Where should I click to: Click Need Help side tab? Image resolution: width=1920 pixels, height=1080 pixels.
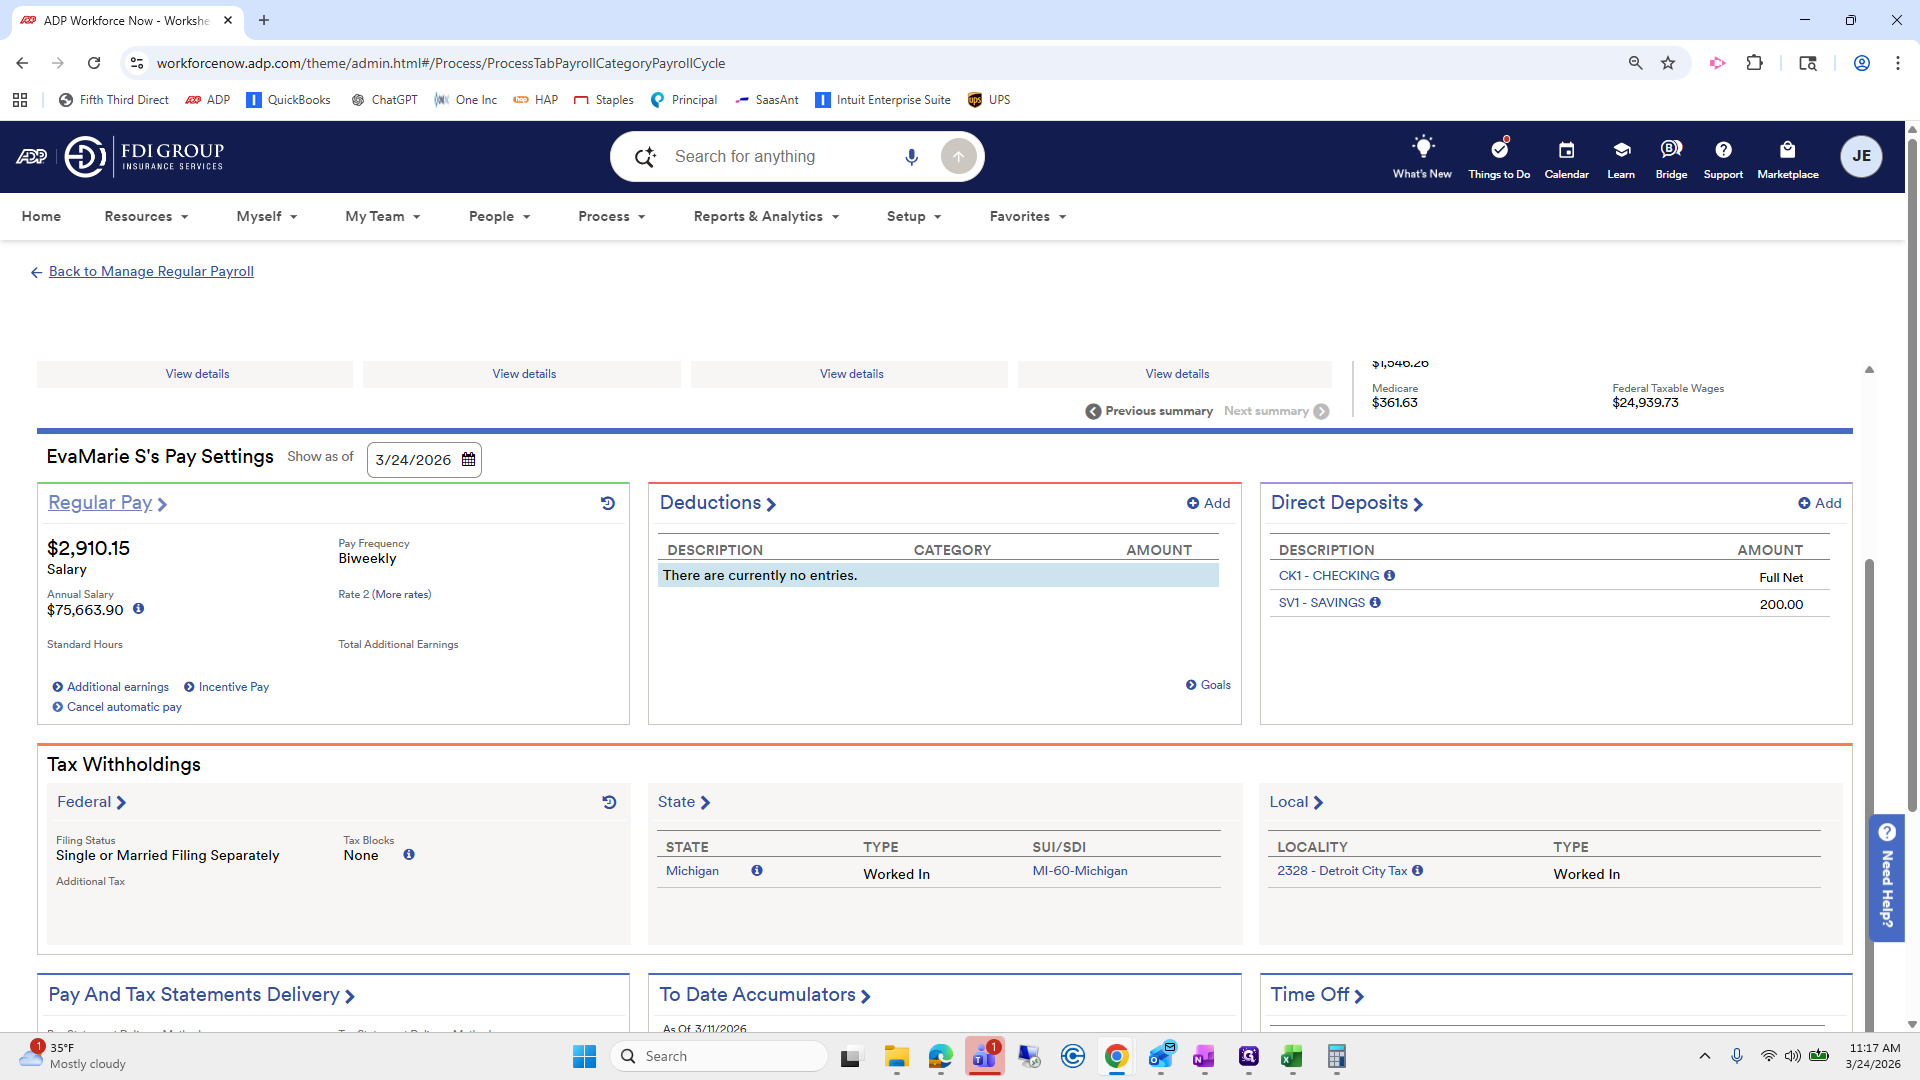[1886, 877]
